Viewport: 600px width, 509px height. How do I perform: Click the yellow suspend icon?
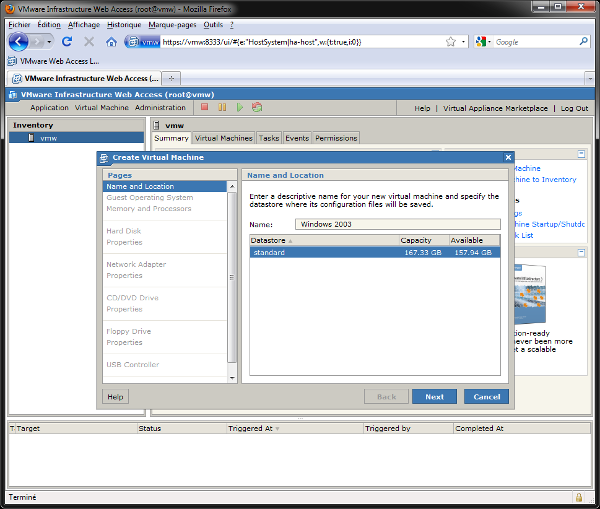[222, 107]
